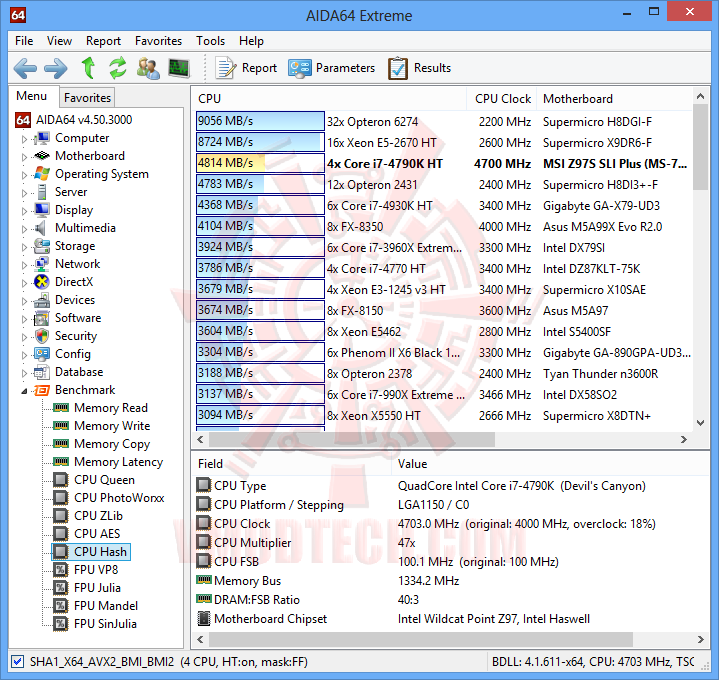The height and width of the screenshot is (680, 719).
Task: Click the Motherboard column header
Action: [x=615, y=99]
